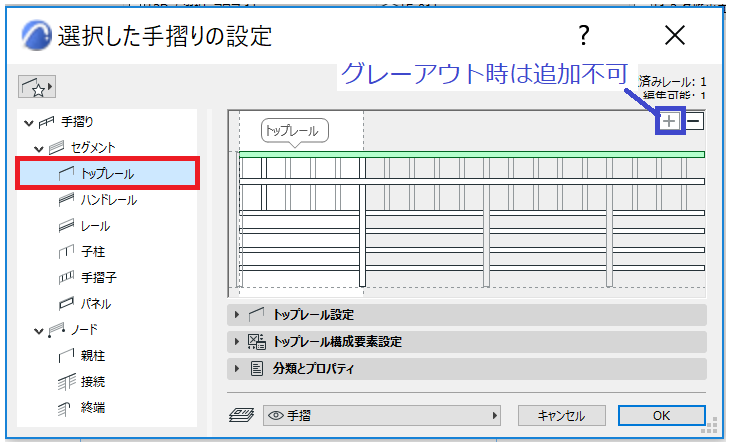Collapse the 手摺り tree root
Image resolution: width=732 pixels, height=445 pixels.
29,123
